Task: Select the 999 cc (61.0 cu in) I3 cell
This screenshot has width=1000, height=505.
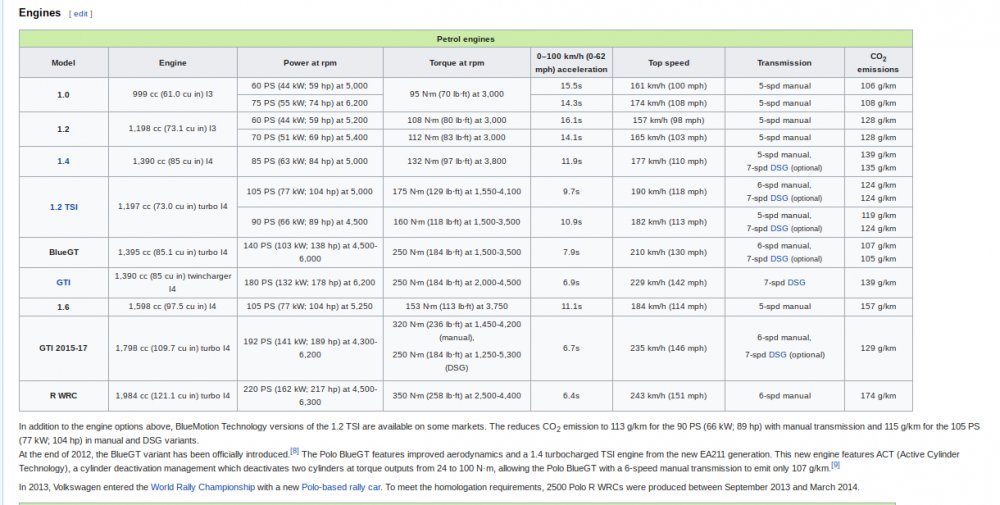Action: 172,94
